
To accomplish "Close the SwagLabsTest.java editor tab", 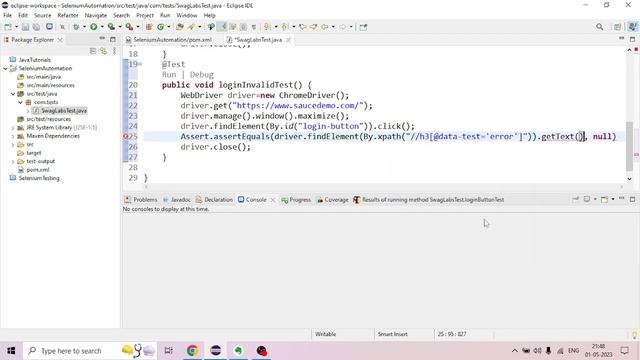I will click(289, 40).
